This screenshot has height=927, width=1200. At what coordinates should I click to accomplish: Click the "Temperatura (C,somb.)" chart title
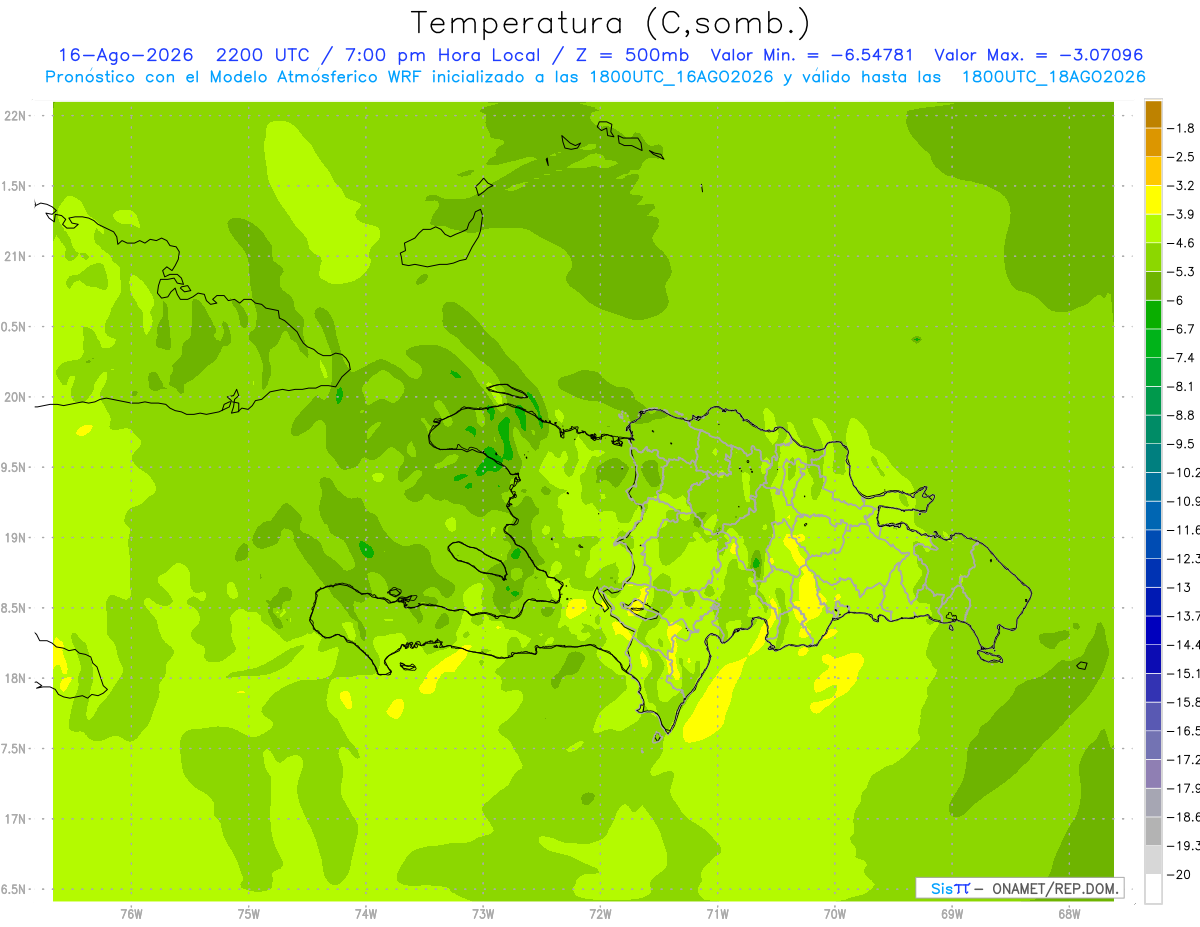pos(611,23)
